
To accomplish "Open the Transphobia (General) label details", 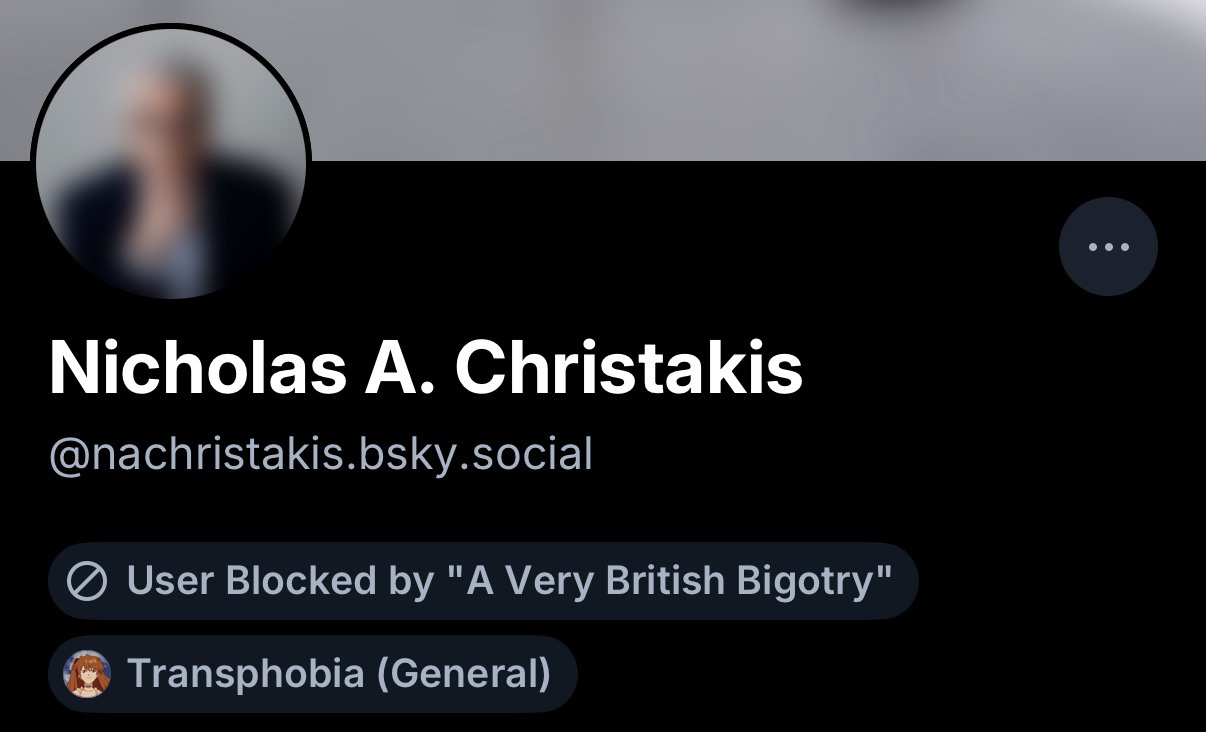I will (313, 674).
